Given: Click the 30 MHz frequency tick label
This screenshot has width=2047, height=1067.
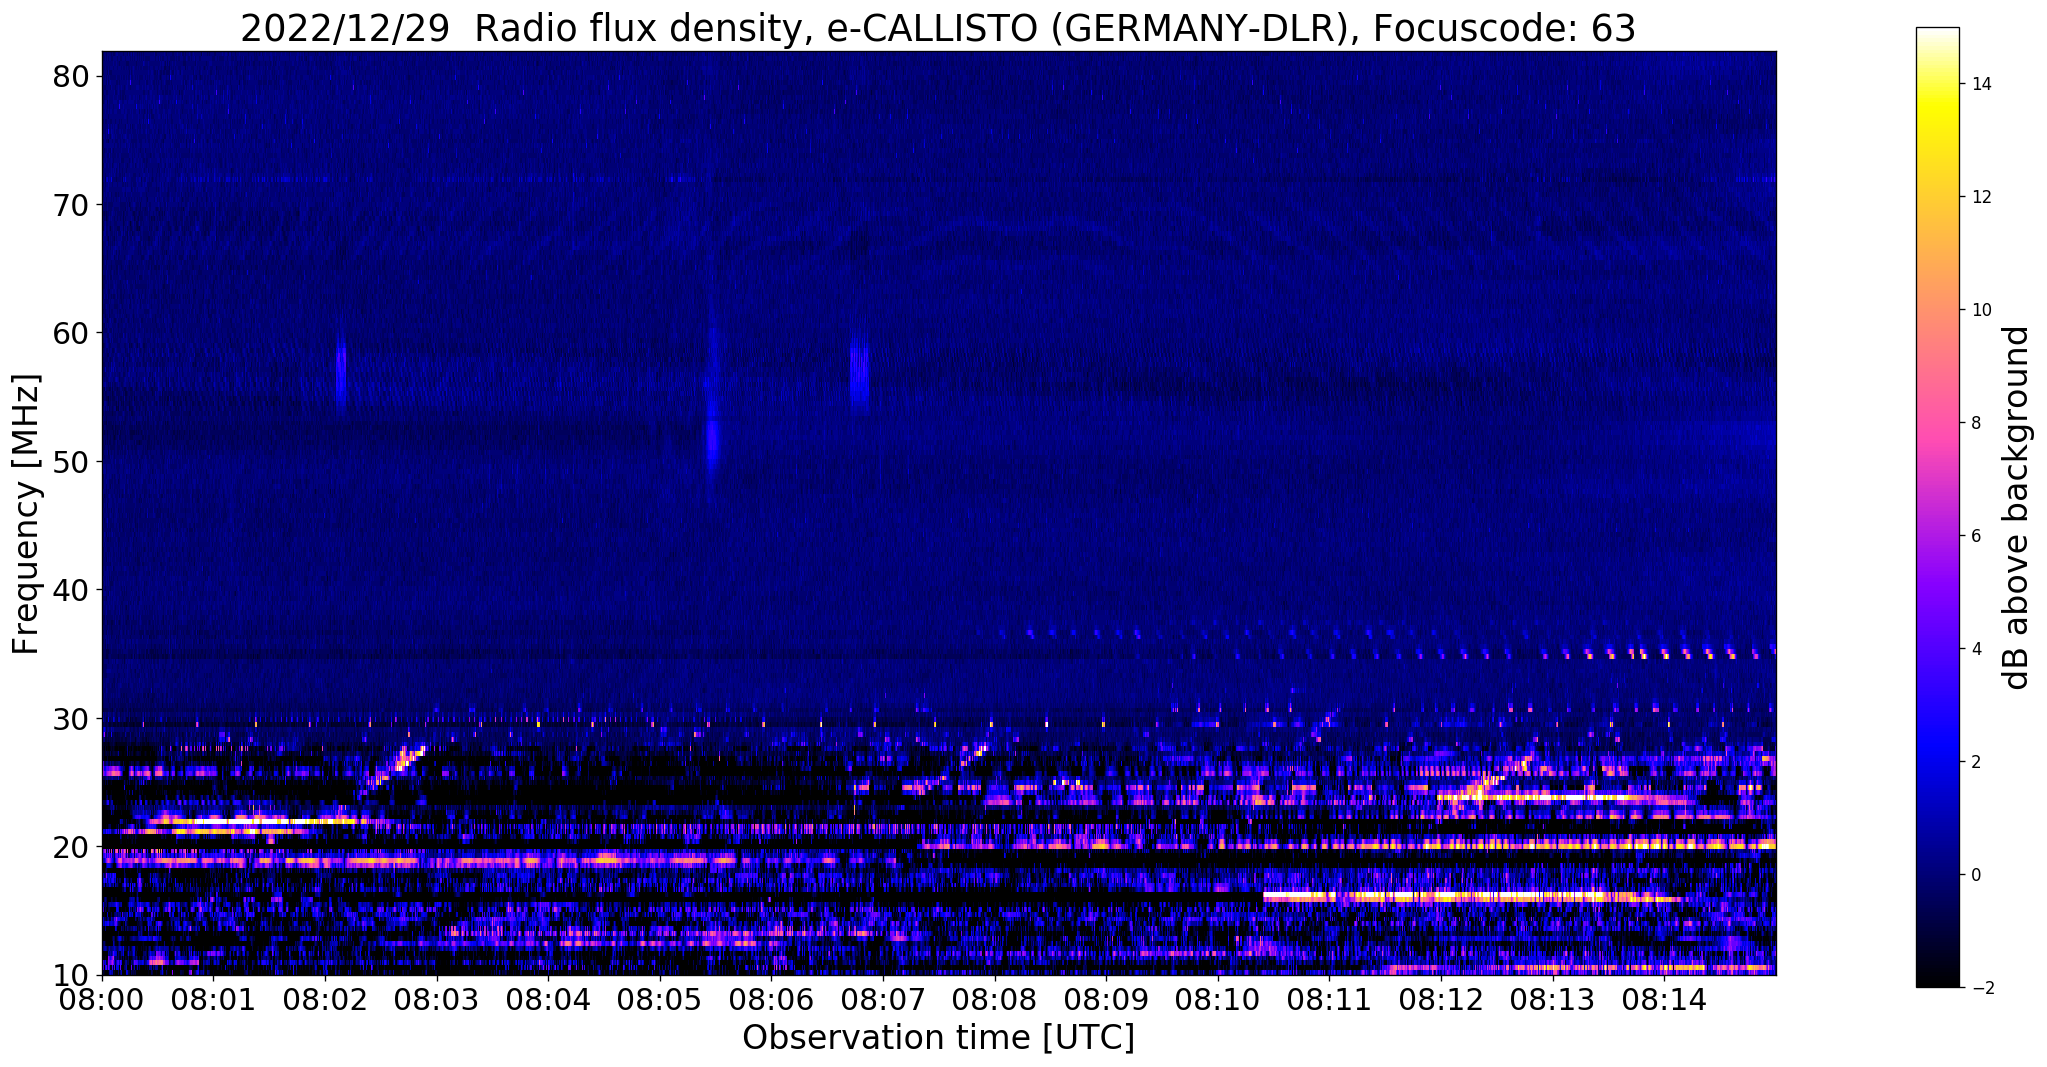Looking at the screenshot, I should 71,719.
